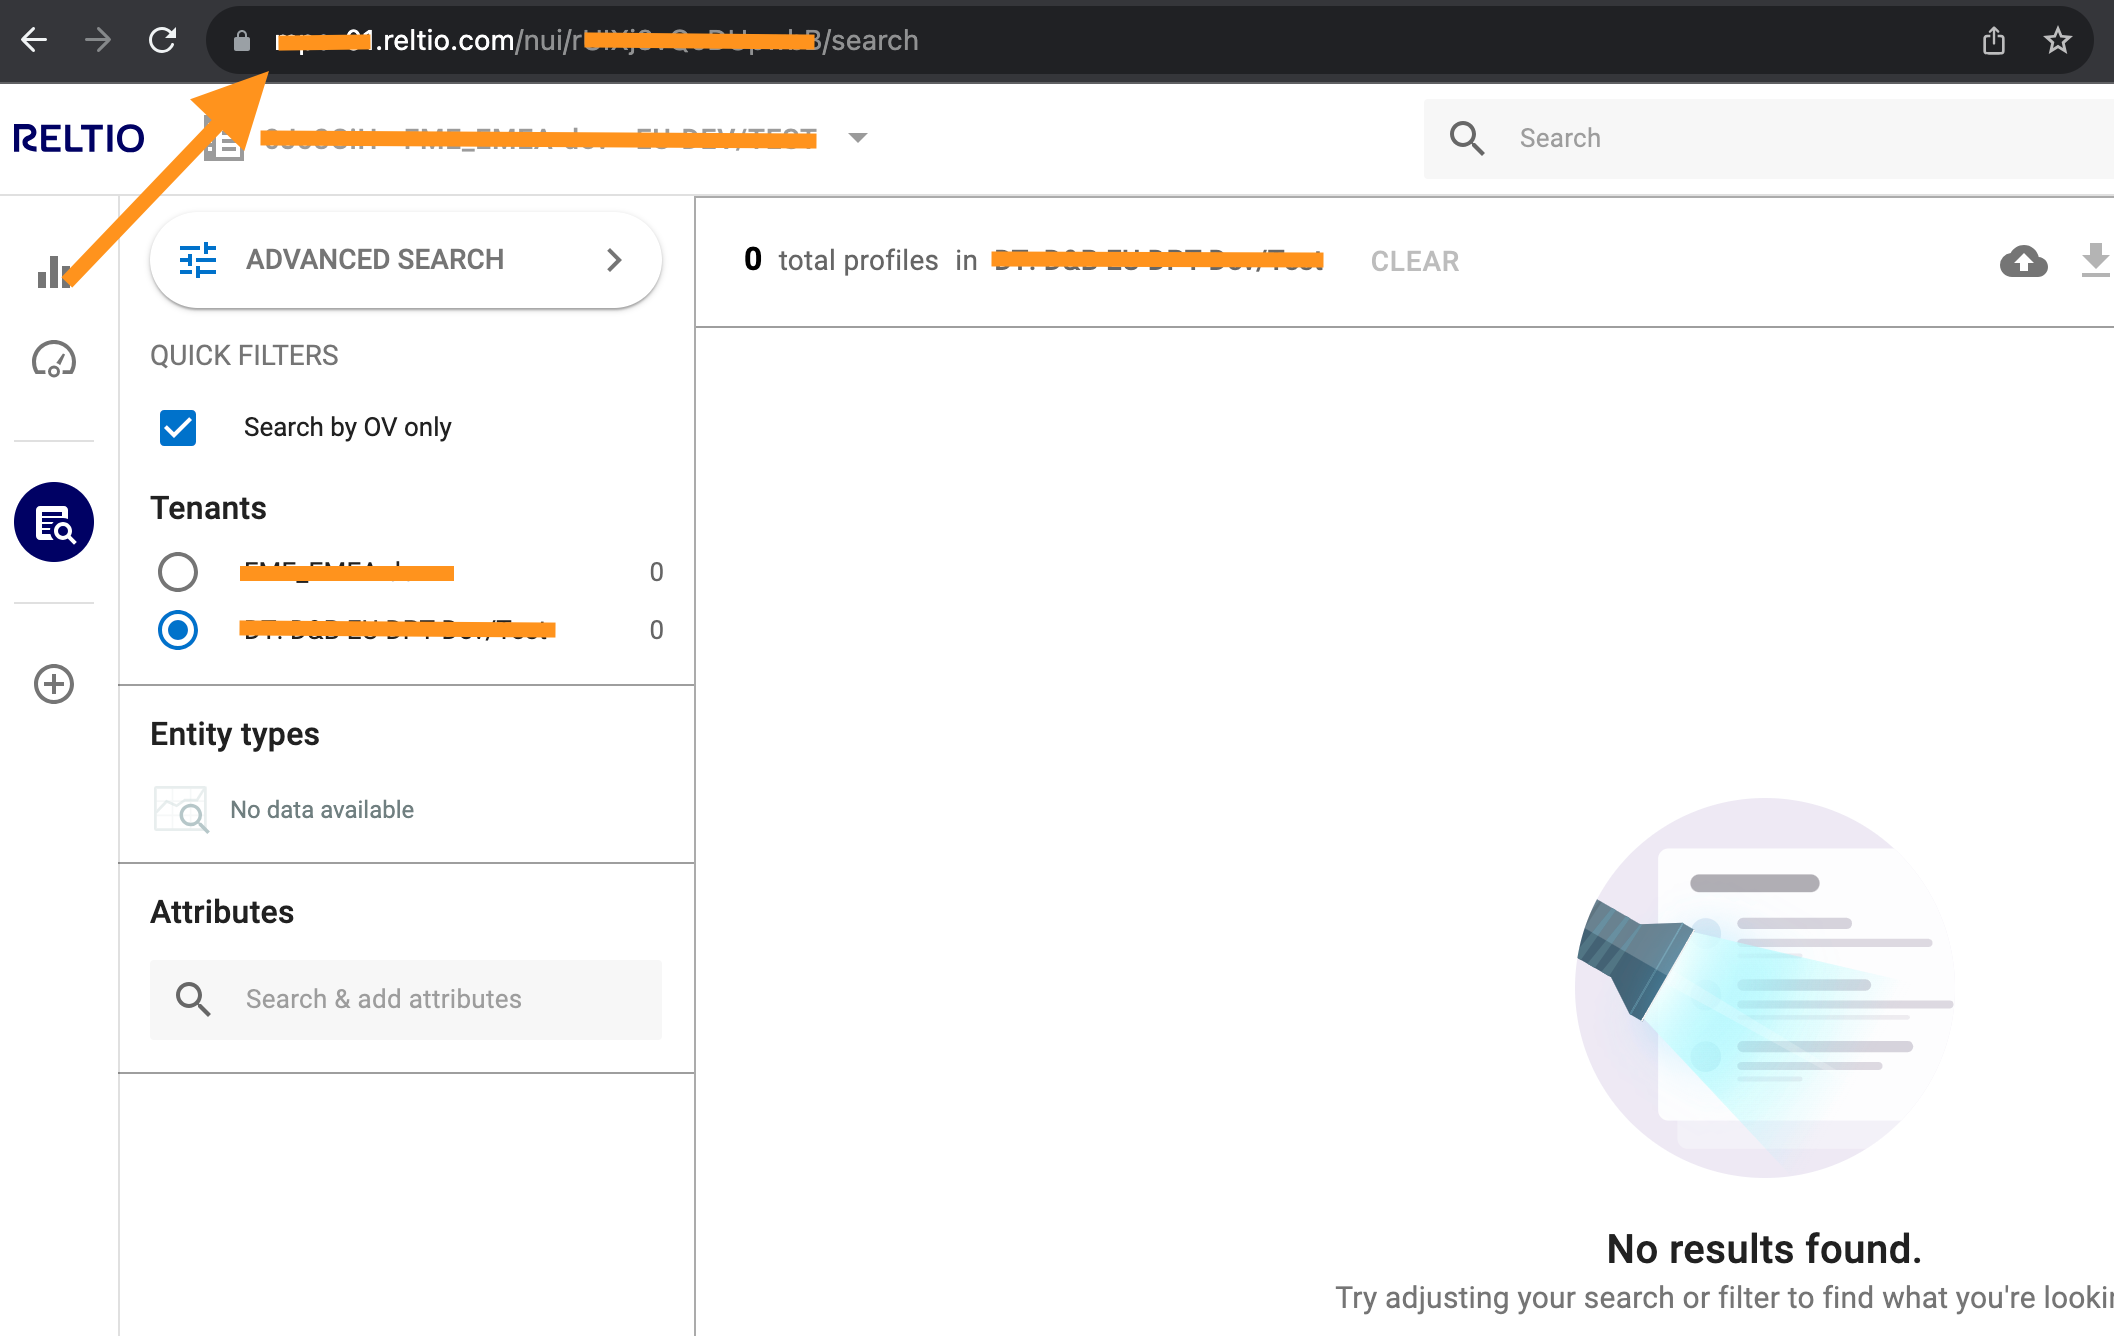Open Advanced Search panel

coord(403,259)
